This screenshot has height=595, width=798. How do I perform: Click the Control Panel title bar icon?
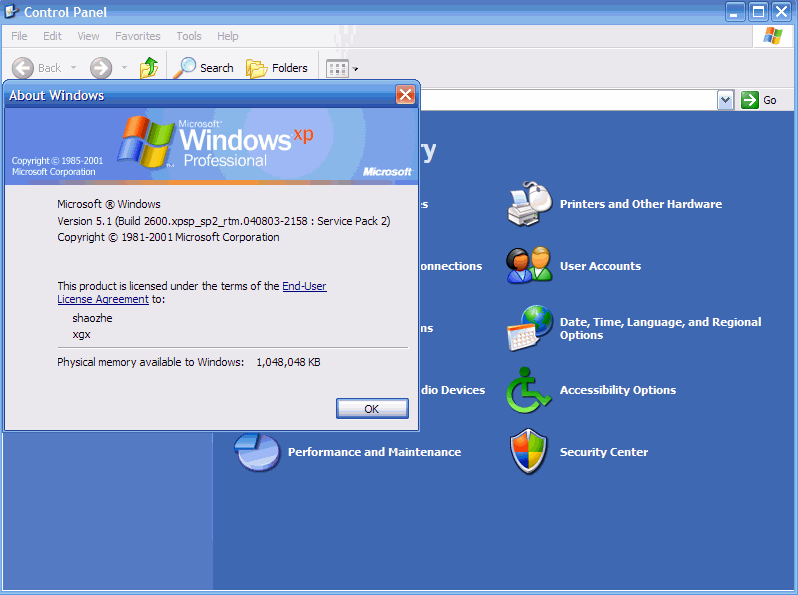(x=11, y=11)
